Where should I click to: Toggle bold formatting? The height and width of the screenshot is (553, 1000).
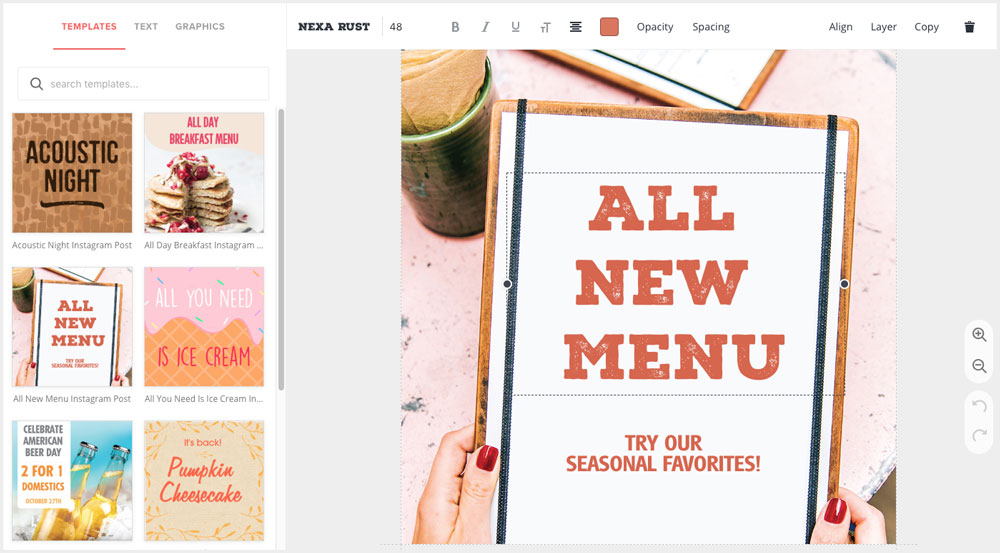tap(455, 27)
